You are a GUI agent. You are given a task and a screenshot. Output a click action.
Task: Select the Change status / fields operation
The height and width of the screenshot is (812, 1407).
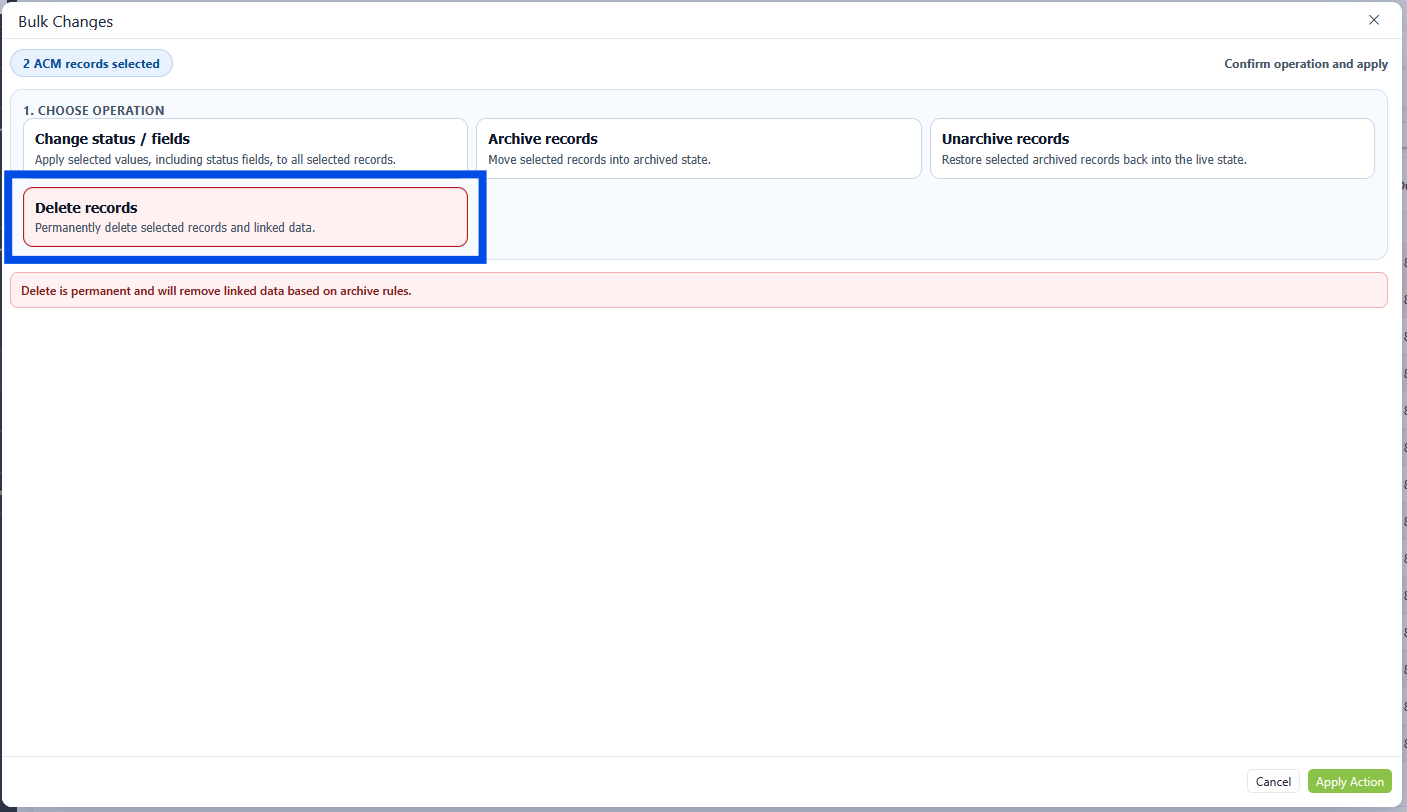point(245,148)
